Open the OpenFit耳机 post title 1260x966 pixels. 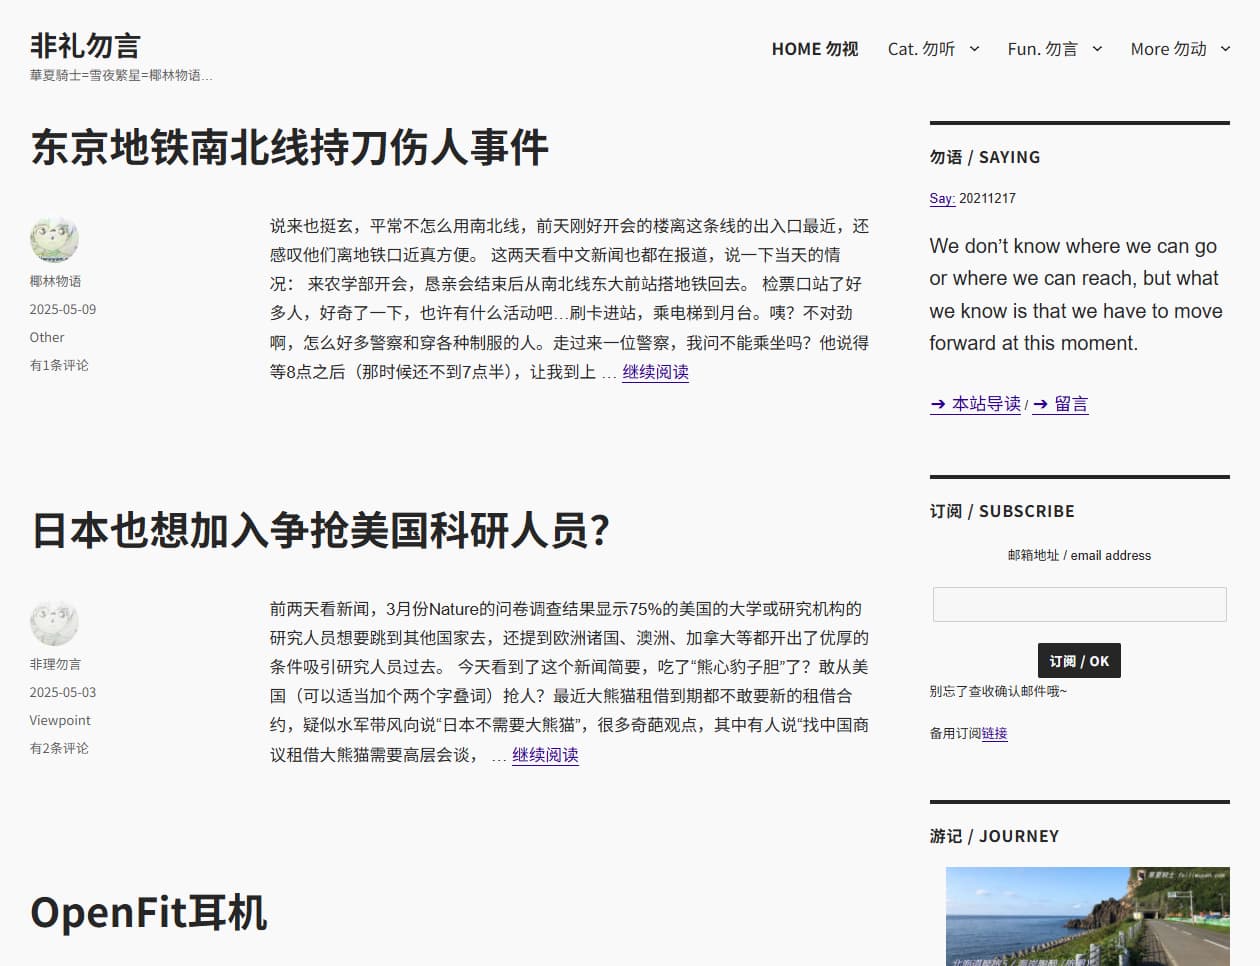tap(148, 912)
